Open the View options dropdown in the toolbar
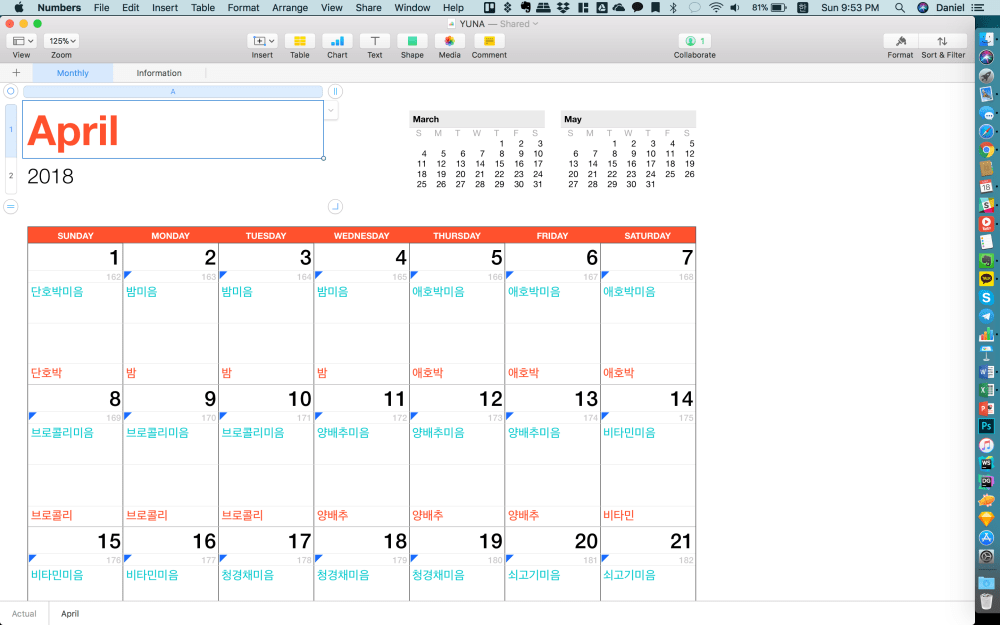1000x625 pixels. [x=20, y=40]
